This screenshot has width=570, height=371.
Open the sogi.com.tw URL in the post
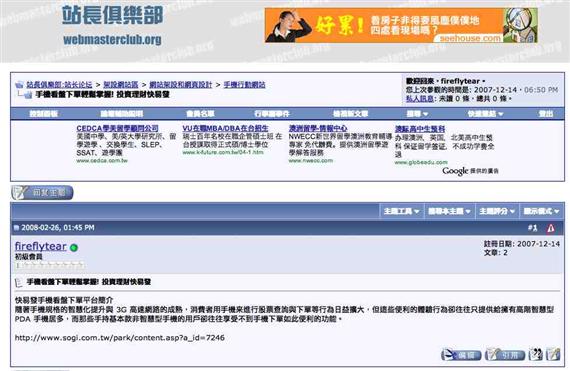[x=120, y=338]
